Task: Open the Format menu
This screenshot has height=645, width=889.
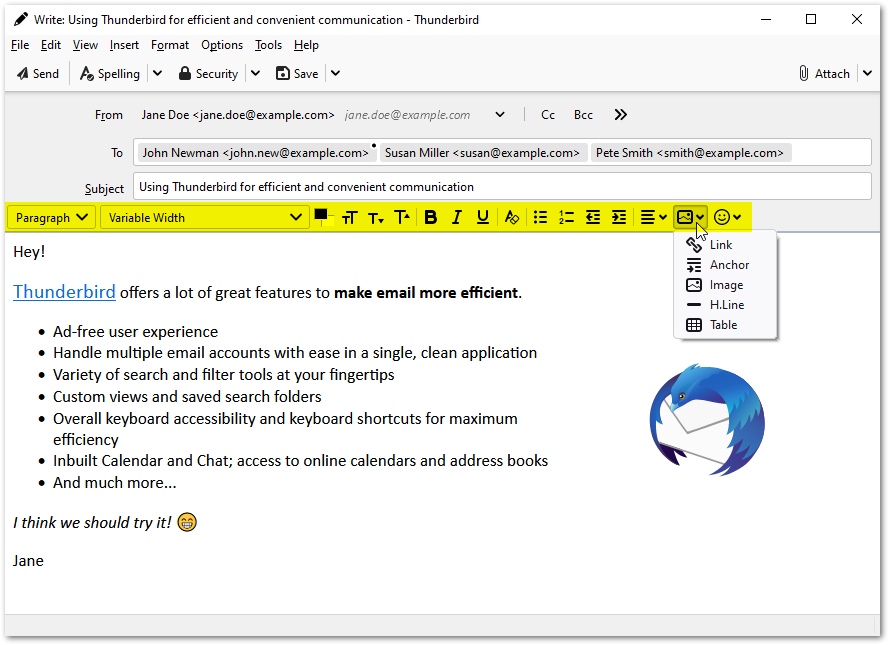Action: 170,45
